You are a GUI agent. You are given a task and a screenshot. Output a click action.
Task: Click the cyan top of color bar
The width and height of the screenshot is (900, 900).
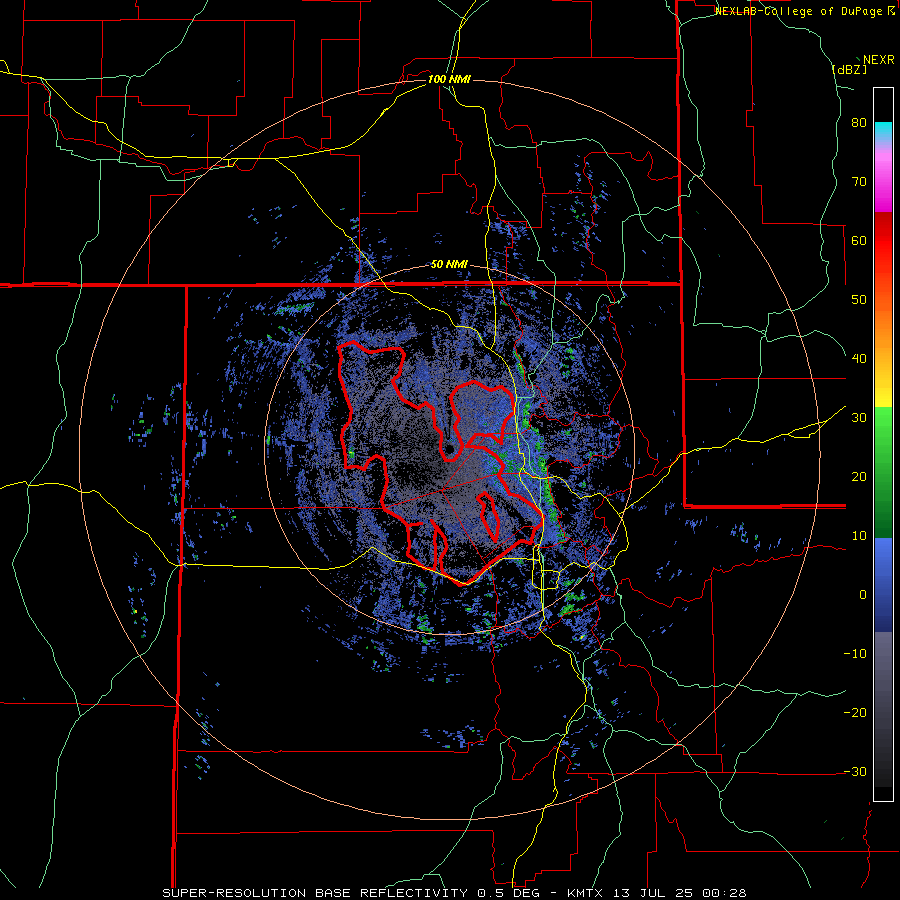coord(883,129)
